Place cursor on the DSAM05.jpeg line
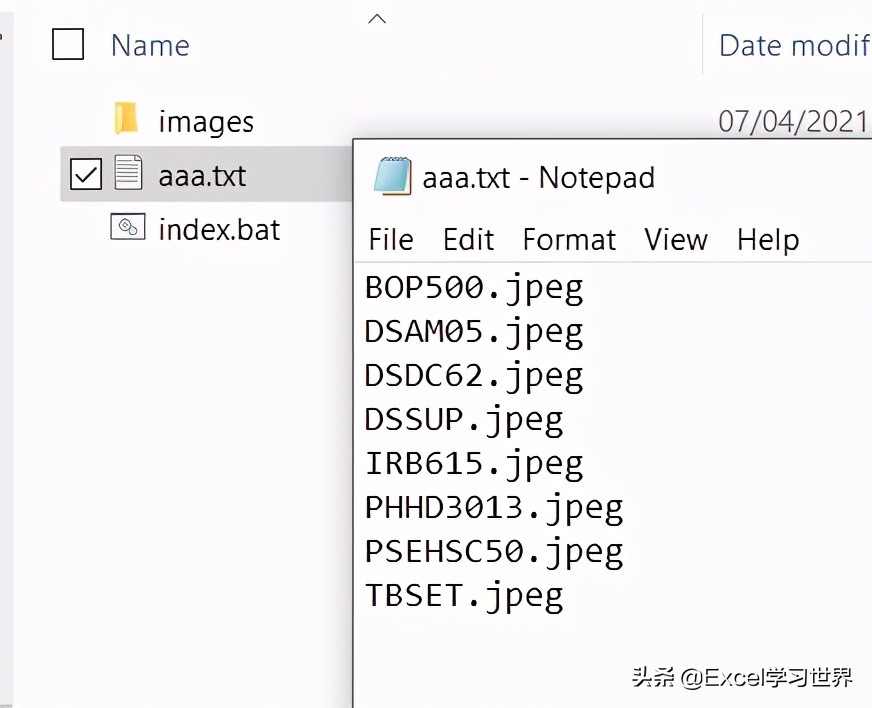The image size is (872, 708). [474, 332]
